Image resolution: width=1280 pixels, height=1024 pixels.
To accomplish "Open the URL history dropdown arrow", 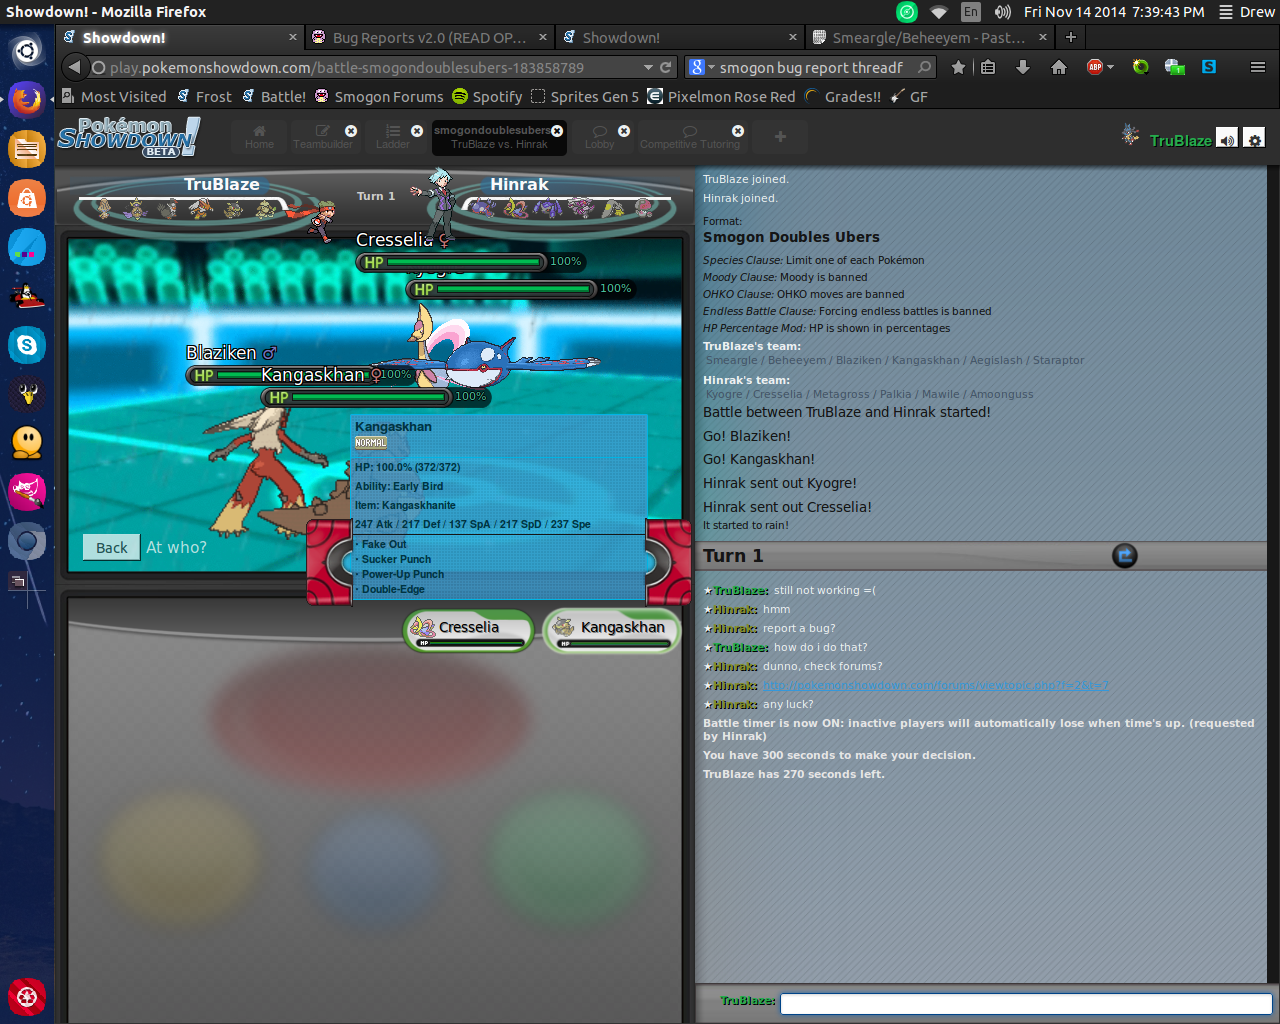I will coord(648,67).
